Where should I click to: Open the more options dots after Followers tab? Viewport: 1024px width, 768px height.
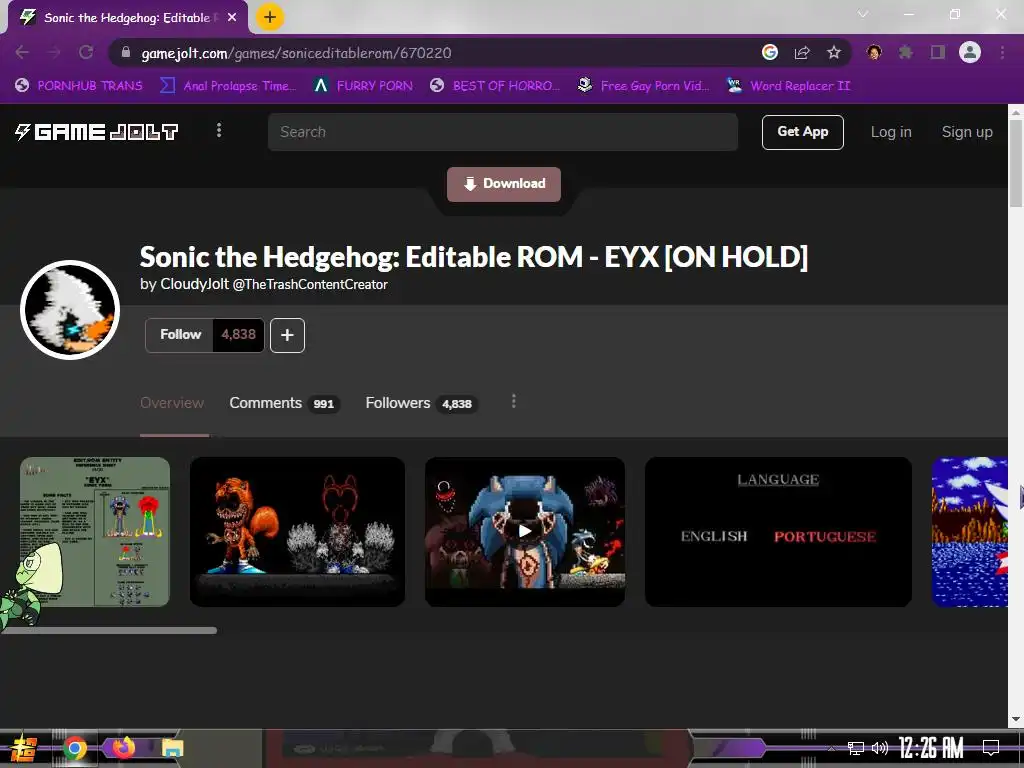[x=514, y=401]
